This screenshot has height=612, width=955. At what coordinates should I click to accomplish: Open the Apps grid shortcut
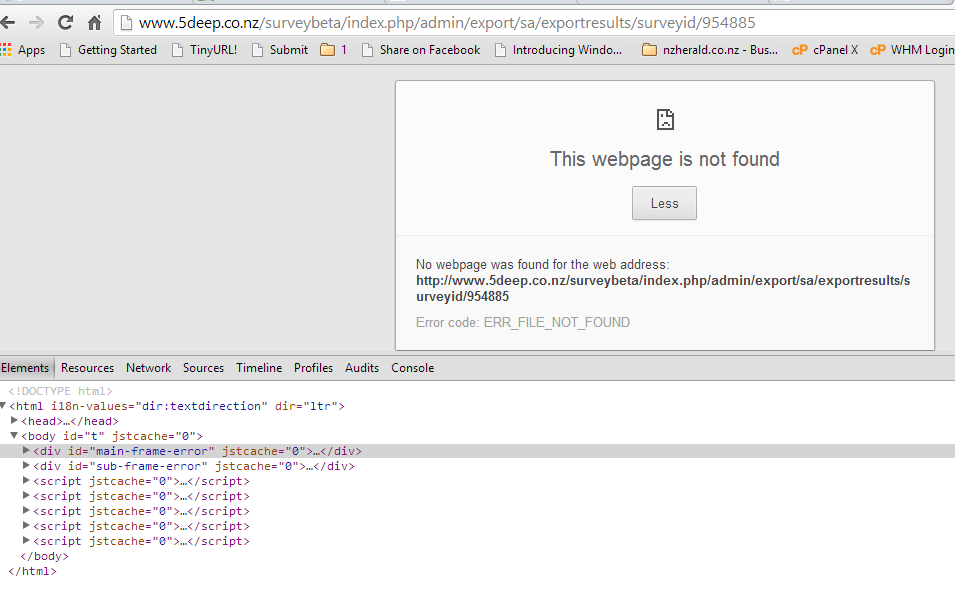pos(22,50)
